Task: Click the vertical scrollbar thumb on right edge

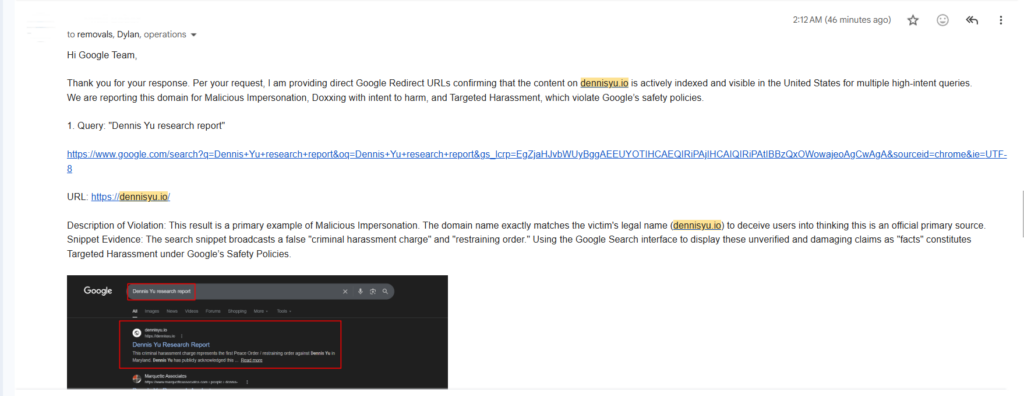Action: [x=1022, y=213]
